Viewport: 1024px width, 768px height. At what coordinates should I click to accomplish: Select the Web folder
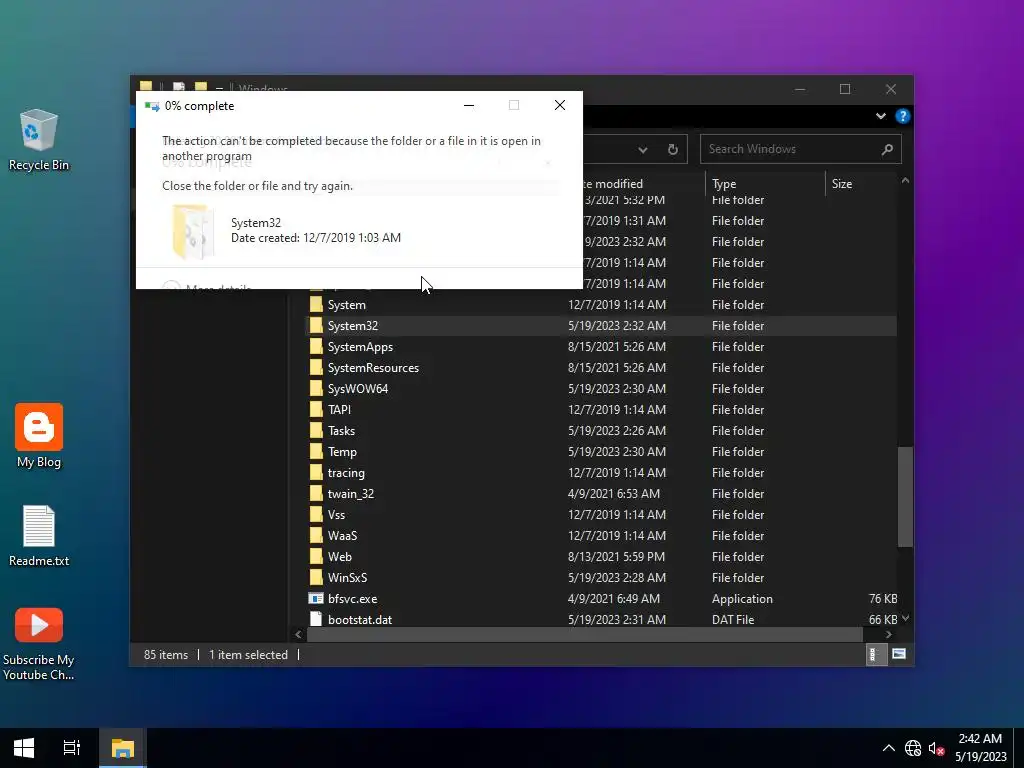tap(339, 557)
